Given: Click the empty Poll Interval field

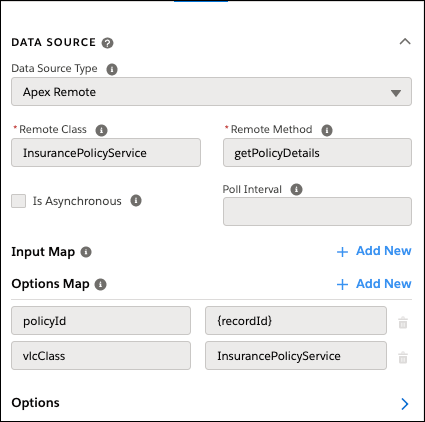Looking at the screenshot, I should click(317, 211).
